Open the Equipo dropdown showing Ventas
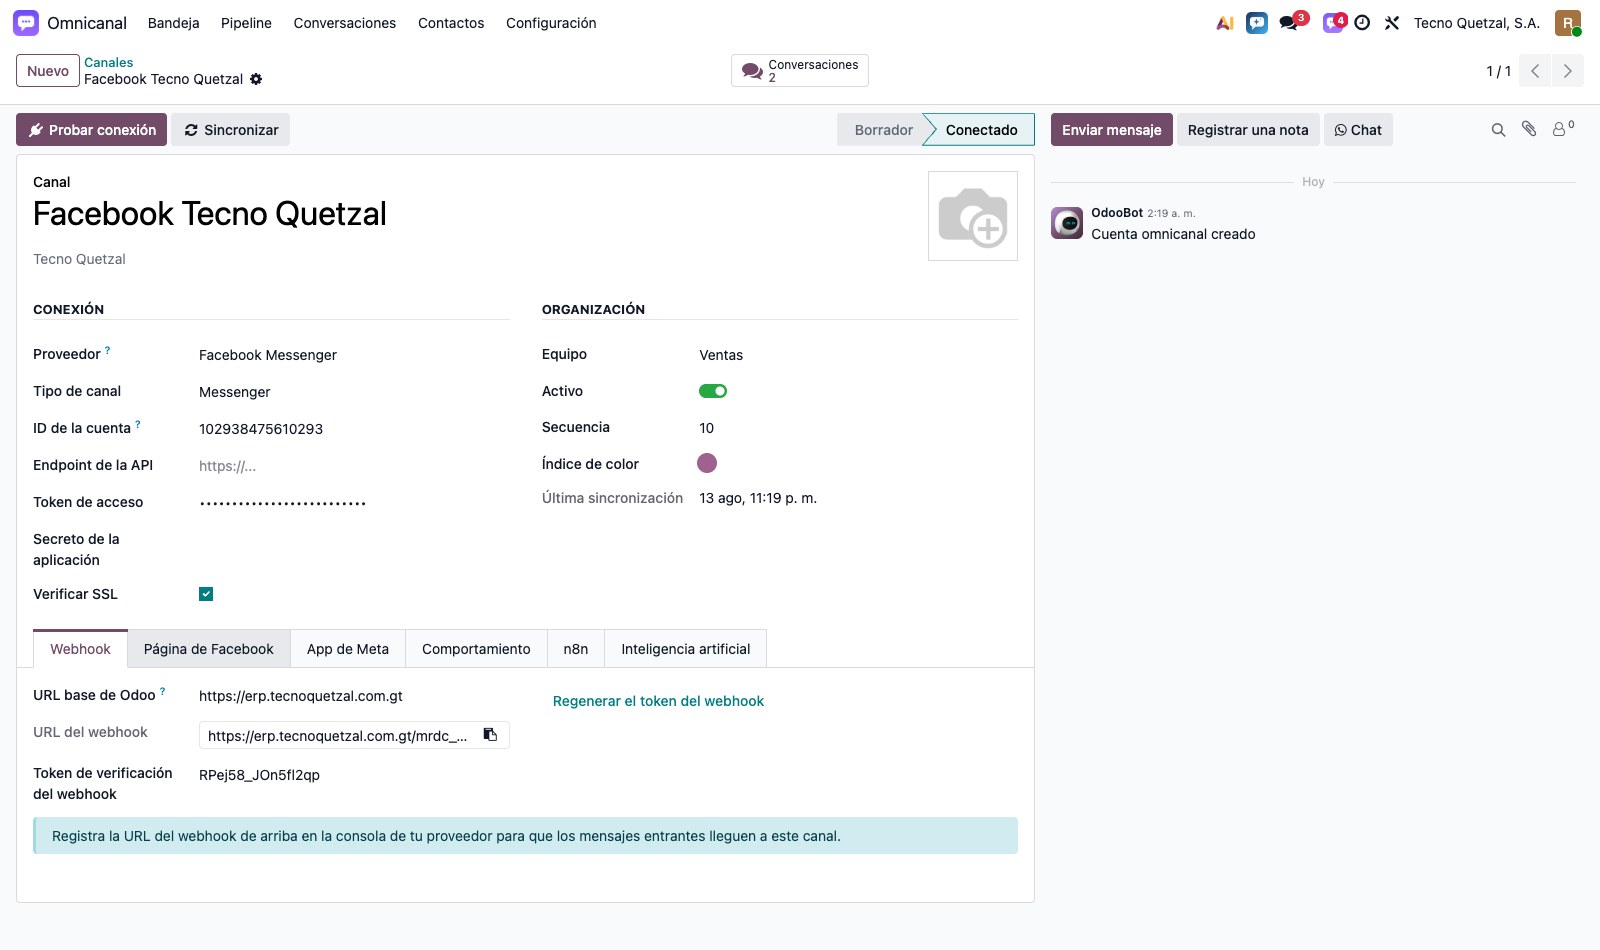Image resolution: width=1600 pixels, height=950 pixels. click(858, 355)
